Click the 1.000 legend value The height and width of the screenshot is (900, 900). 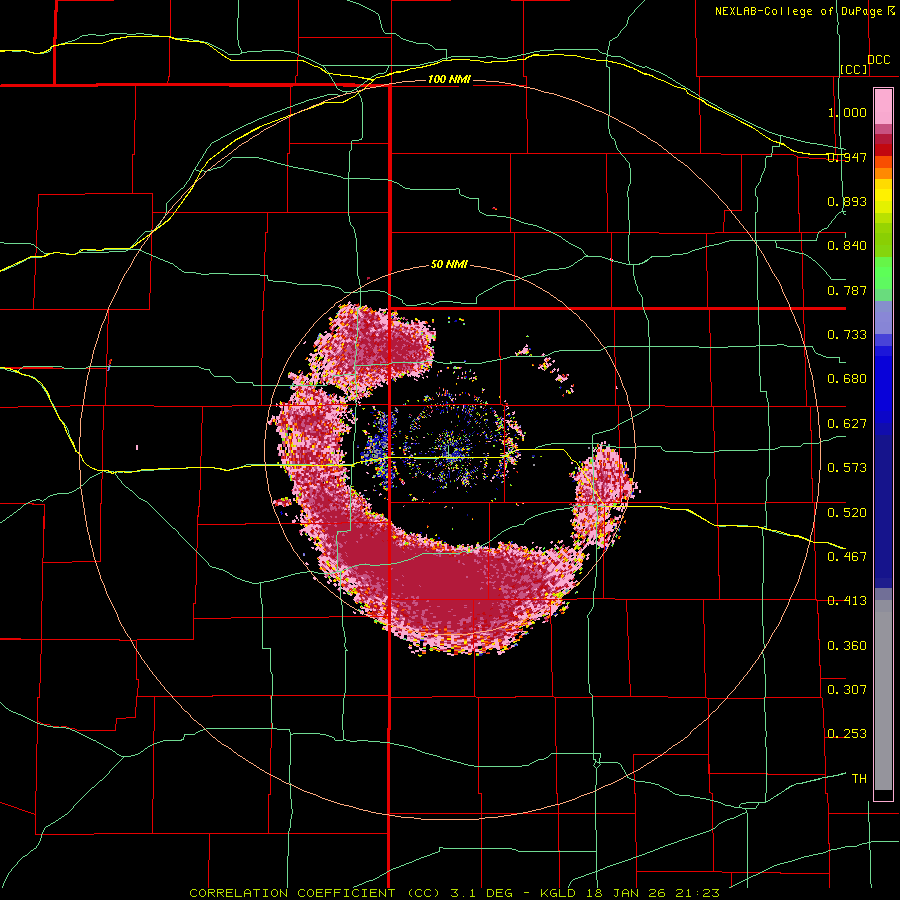click(x=847, y=112)
